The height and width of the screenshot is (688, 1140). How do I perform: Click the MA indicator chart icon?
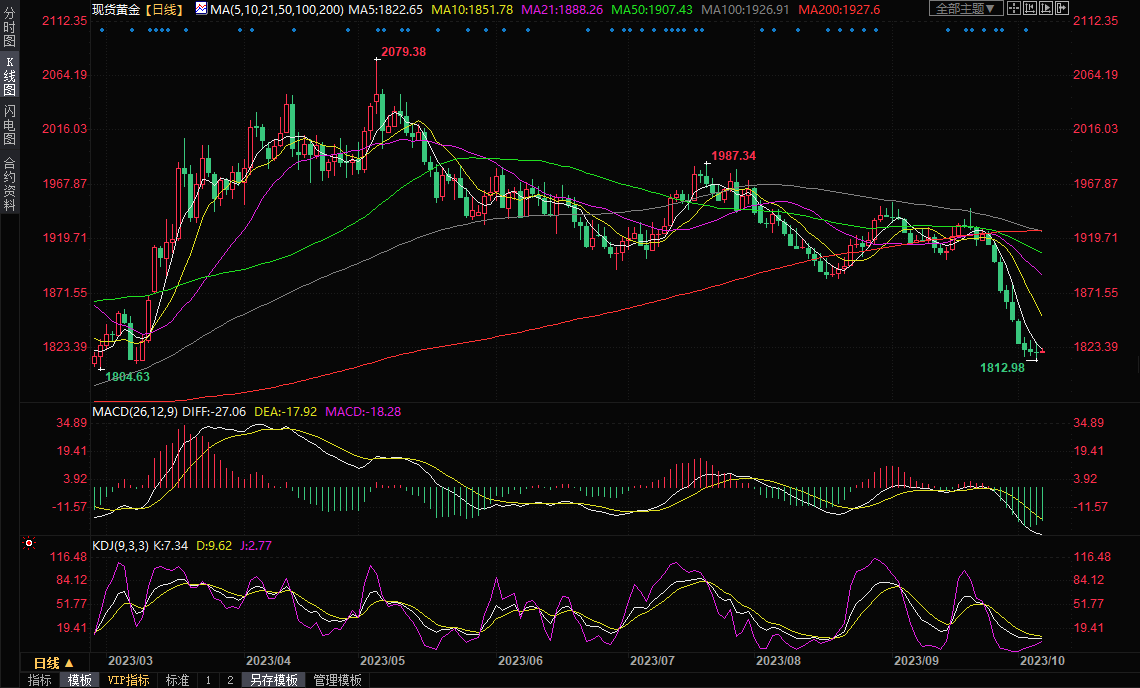pos(201,9)
